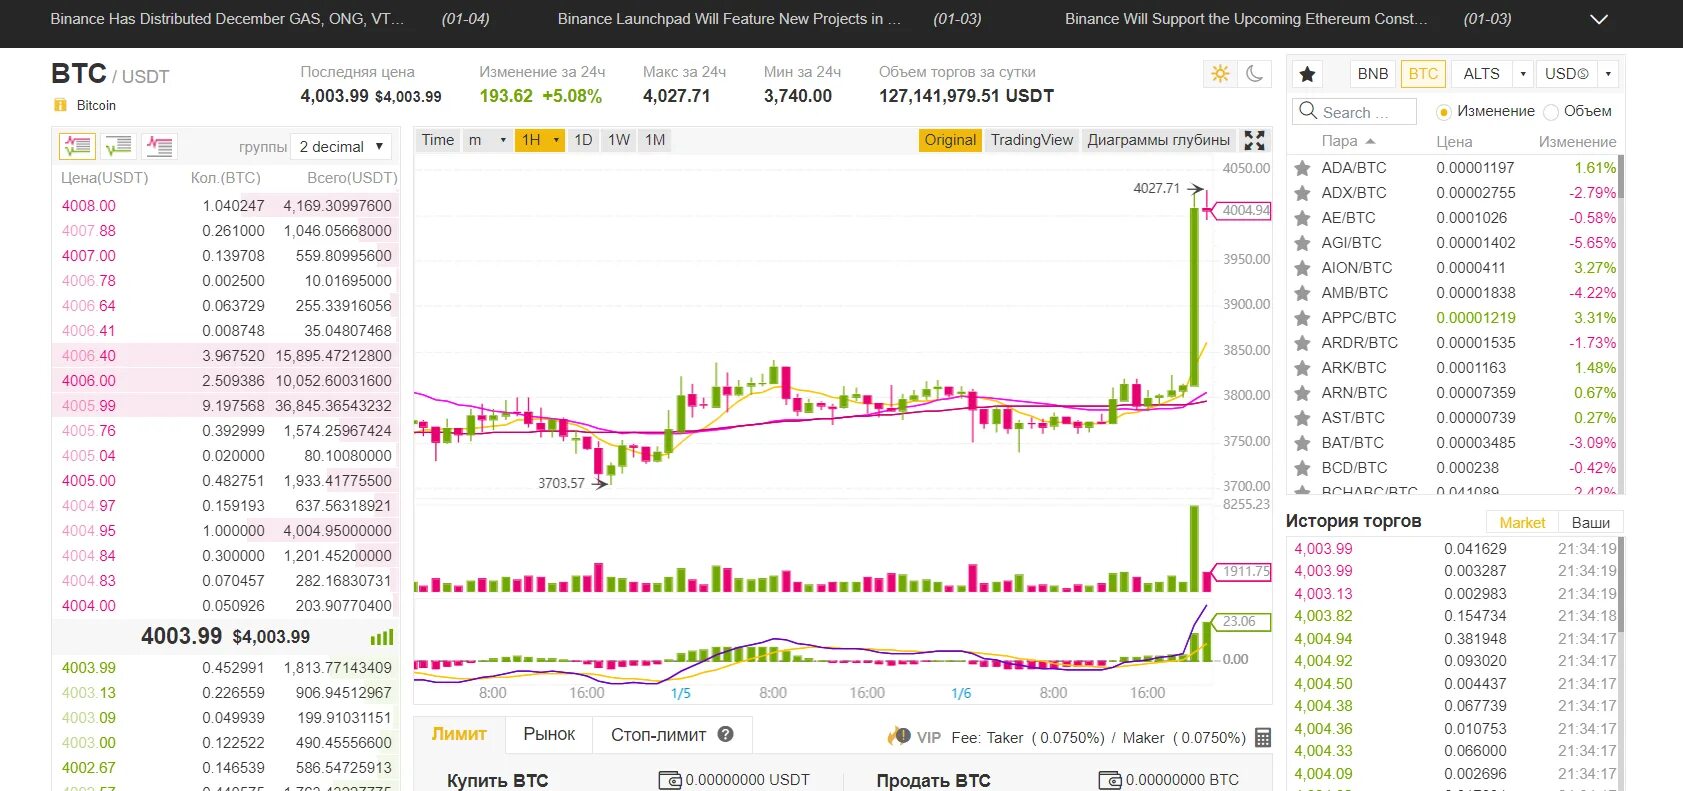The height and width of the screenshot is (791, 1683).
Task: Select Стоп-лимит order tab
Action: click(672, 734)
